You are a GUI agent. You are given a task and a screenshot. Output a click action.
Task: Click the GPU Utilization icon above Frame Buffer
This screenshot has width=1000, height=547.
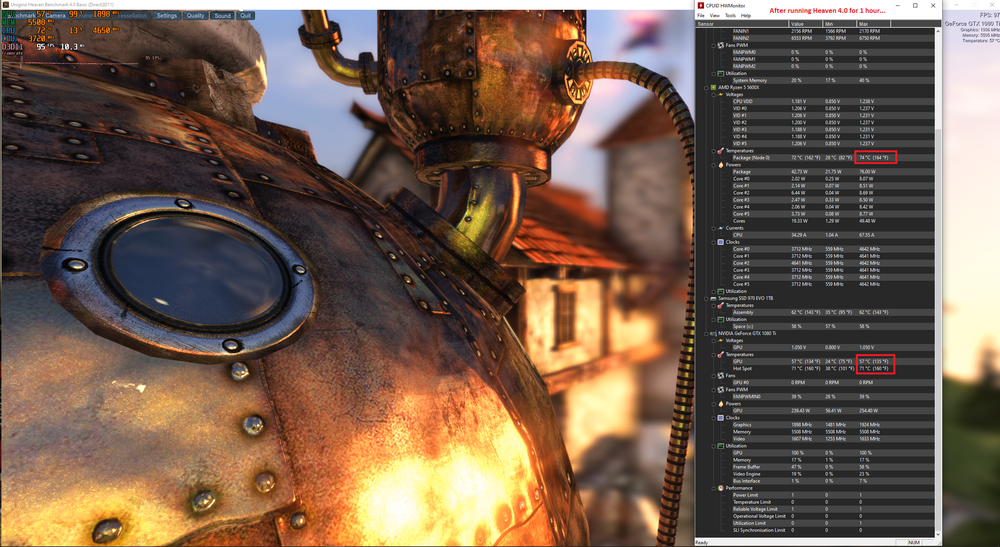(x=721, y=446)
